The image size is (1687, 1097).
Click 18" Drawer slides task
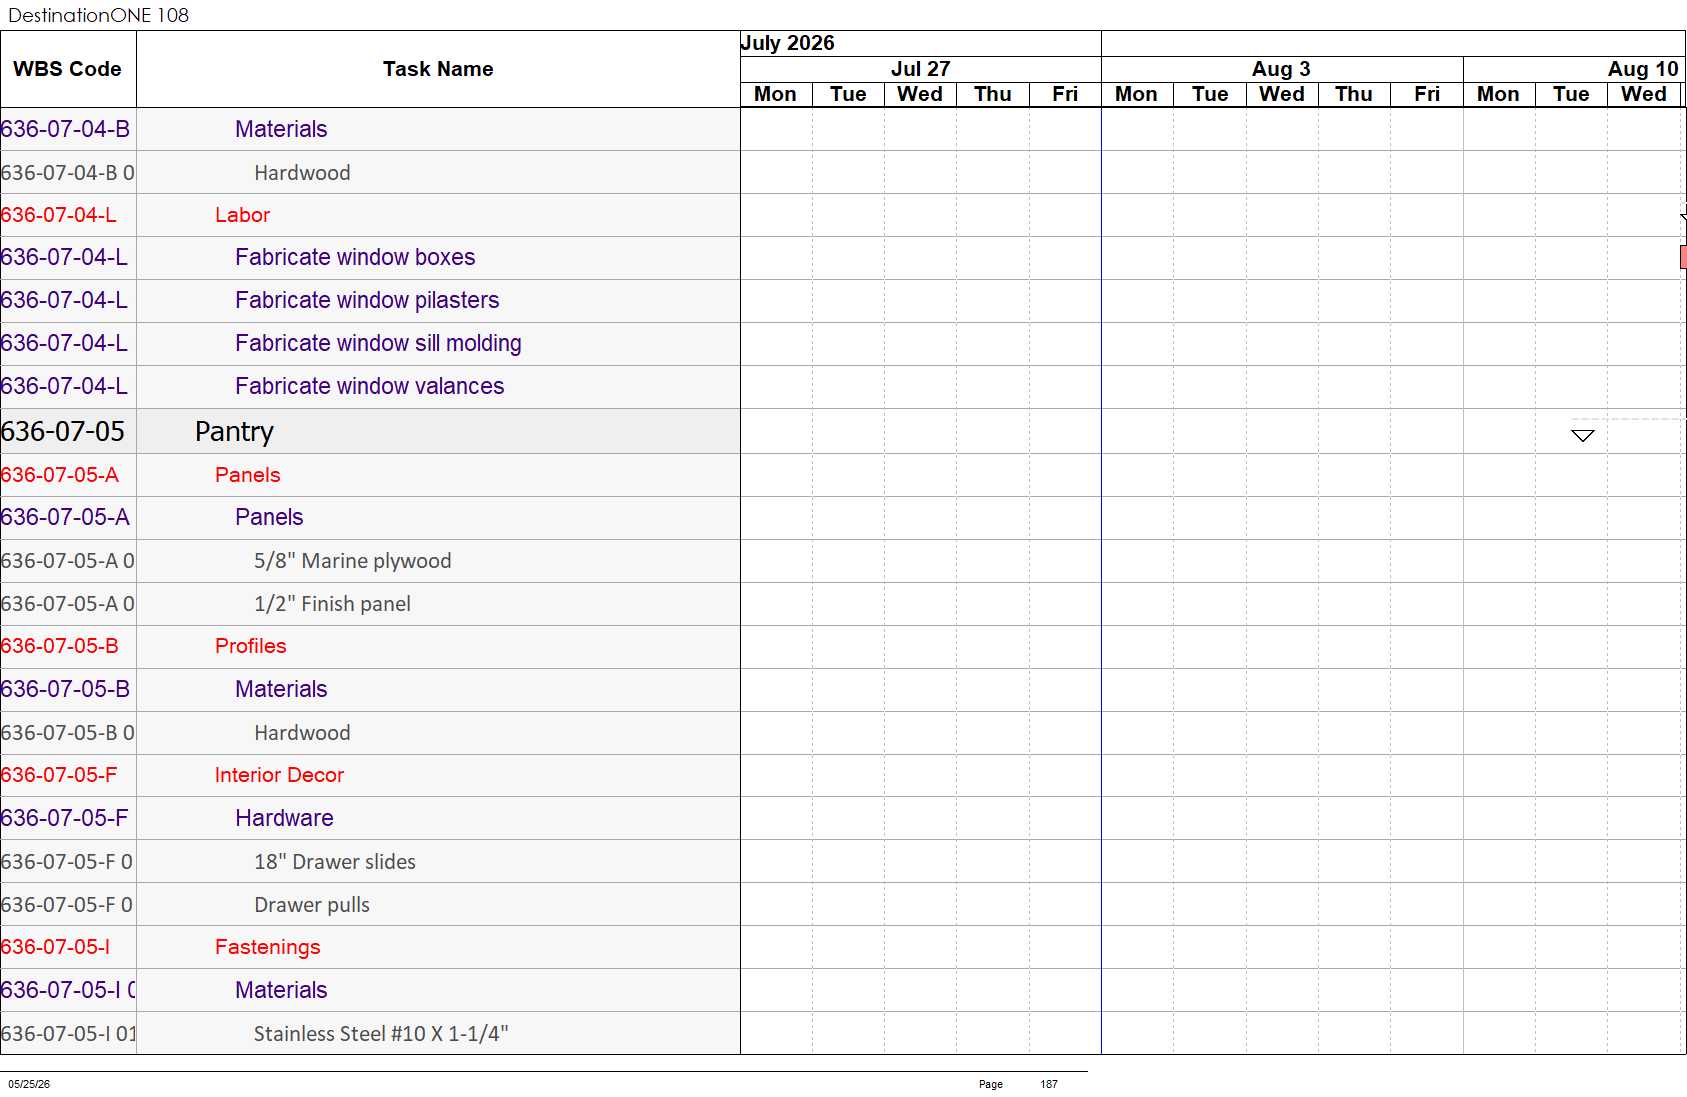(334, 862)
